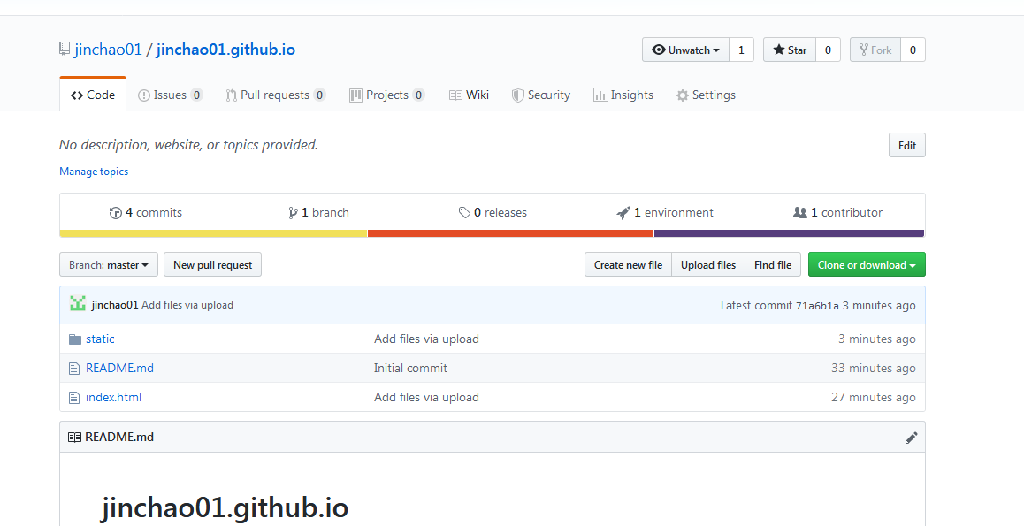View the 0 releases page

point(492,212)
